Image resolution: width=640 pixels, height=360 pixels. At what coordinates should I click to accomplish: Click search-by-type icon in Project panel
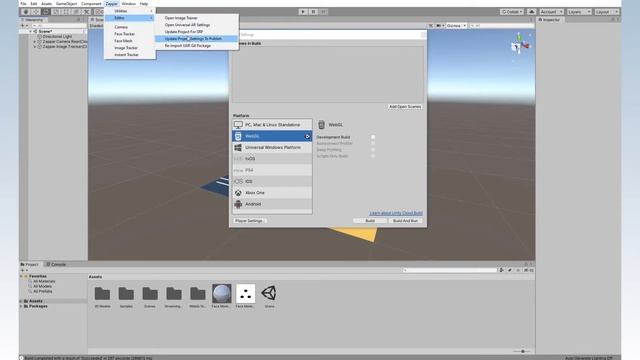pyautogui.click(x=502, y=270)
